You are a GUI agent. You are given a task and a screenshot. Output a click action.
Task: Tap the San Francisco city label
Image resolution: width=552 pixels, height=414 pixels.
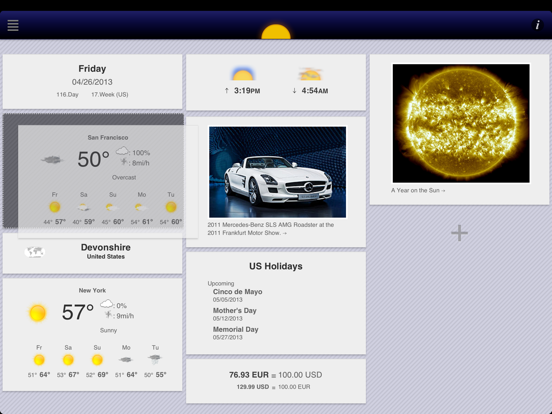pos(108,138)
